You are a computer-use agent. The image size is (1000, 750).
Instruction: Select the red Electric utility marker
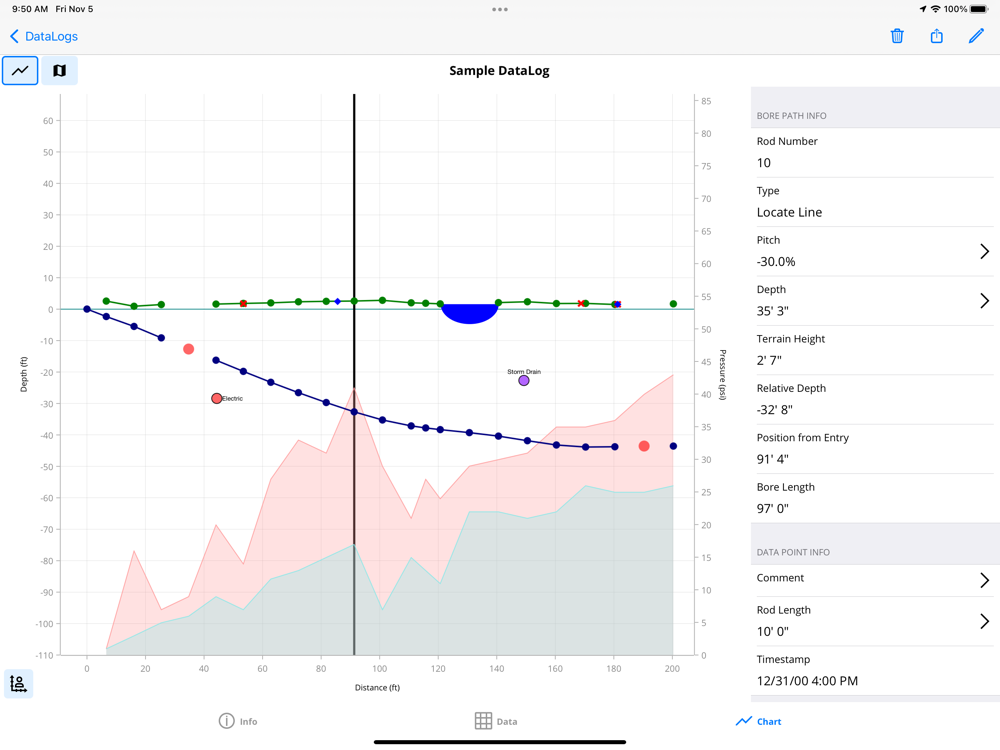[217, 398]
